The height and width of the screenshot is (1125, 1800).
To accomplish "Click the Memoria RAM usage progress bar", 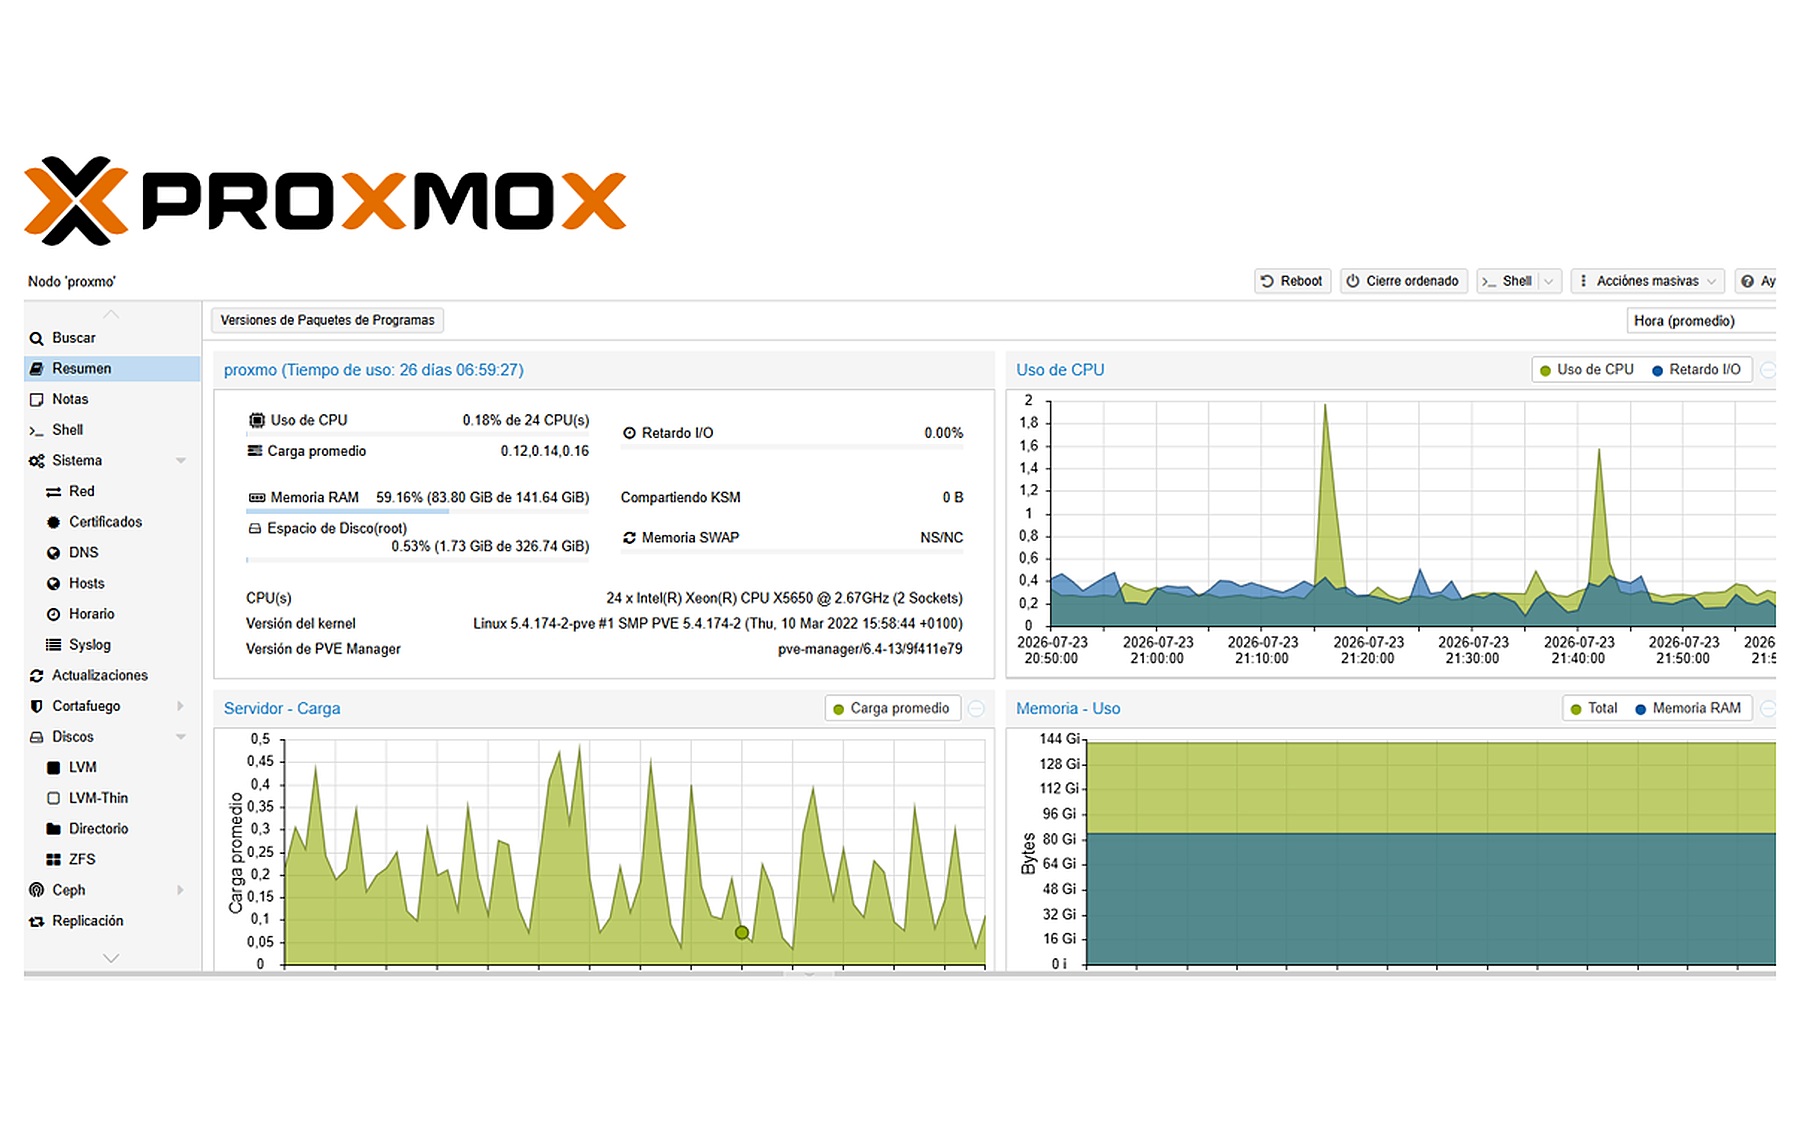I will 418,511.
